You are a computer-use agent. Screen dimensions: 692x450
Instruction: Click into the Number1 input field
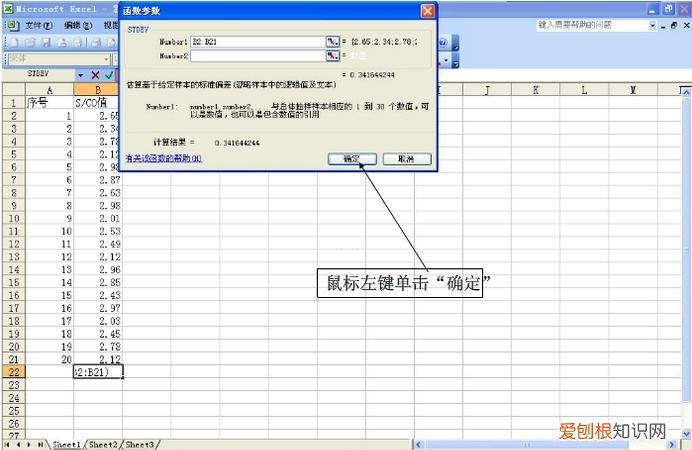click(x=258, y=41)
